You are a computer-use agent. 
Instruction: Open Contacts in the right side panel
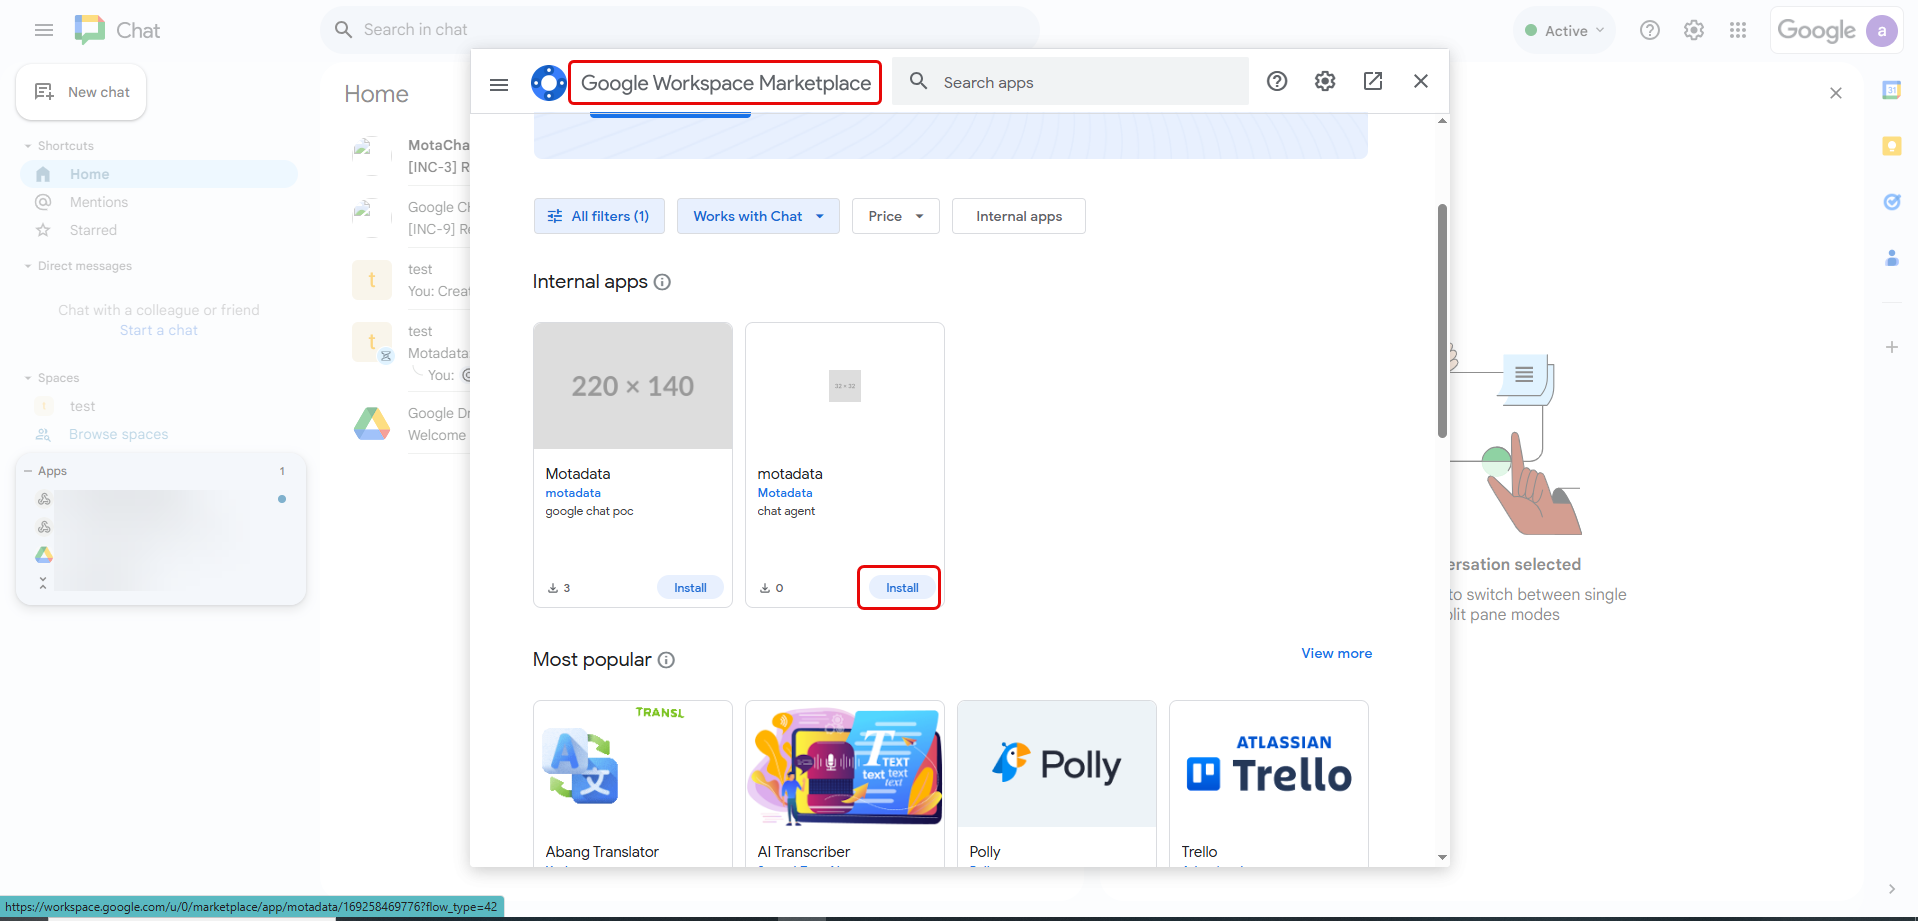[x=1892, y=258]
